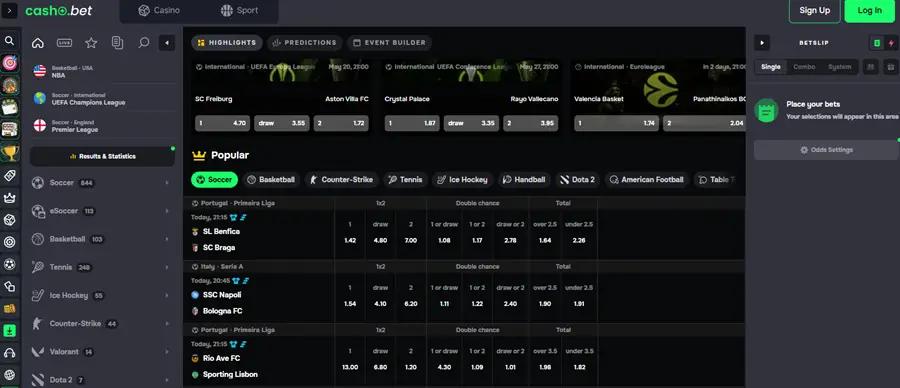Open Premier League England quick link
Viewport: 900px width, 388px height.
[102, 126]
